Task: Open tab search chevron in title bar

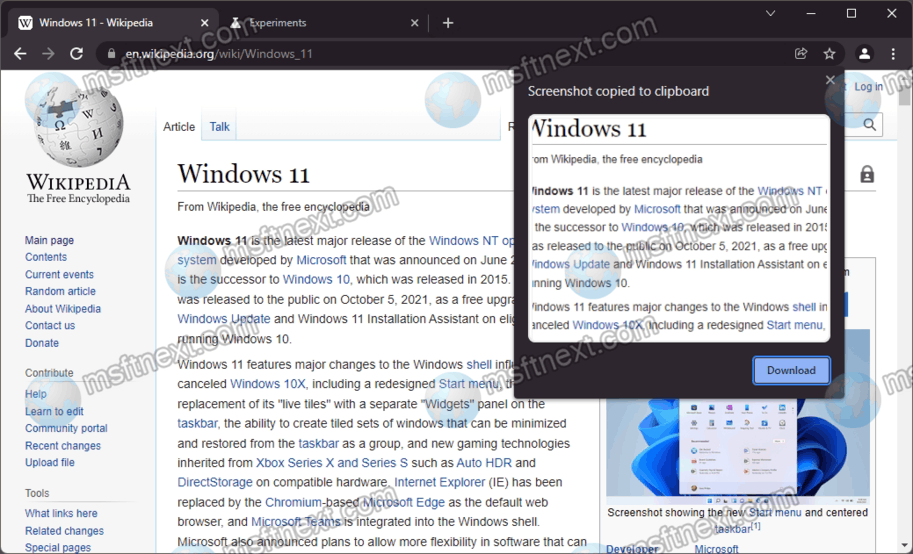Action: 770,13
